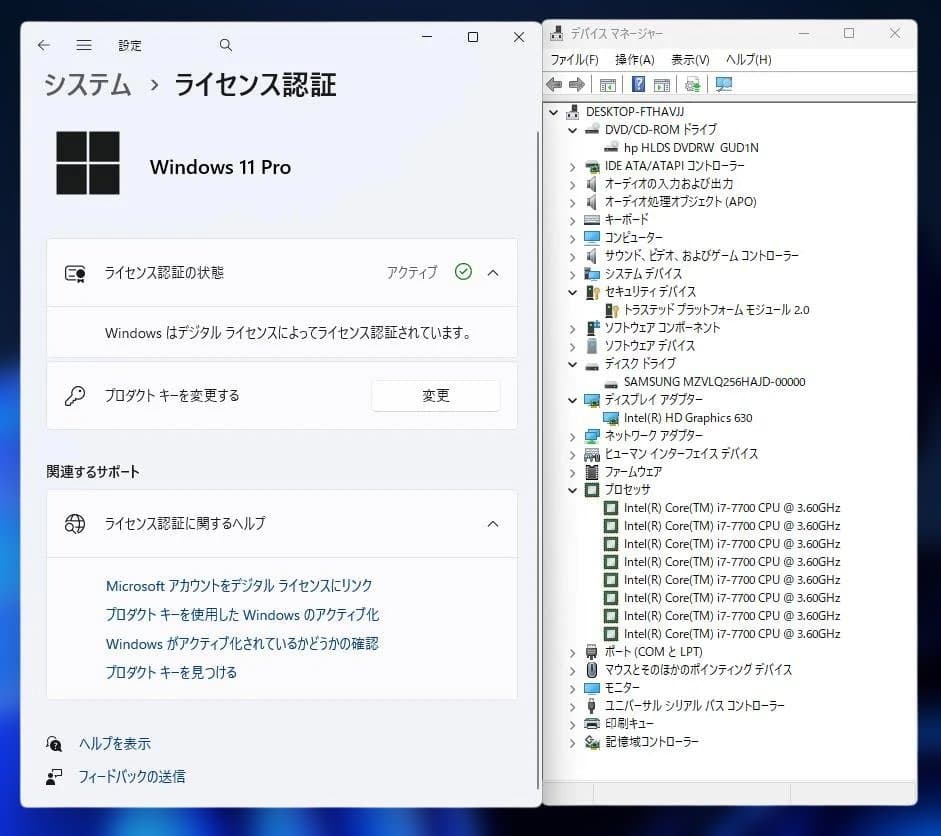
Task: Open the 操作 menu in Device Manager
Action: (635, 59)
